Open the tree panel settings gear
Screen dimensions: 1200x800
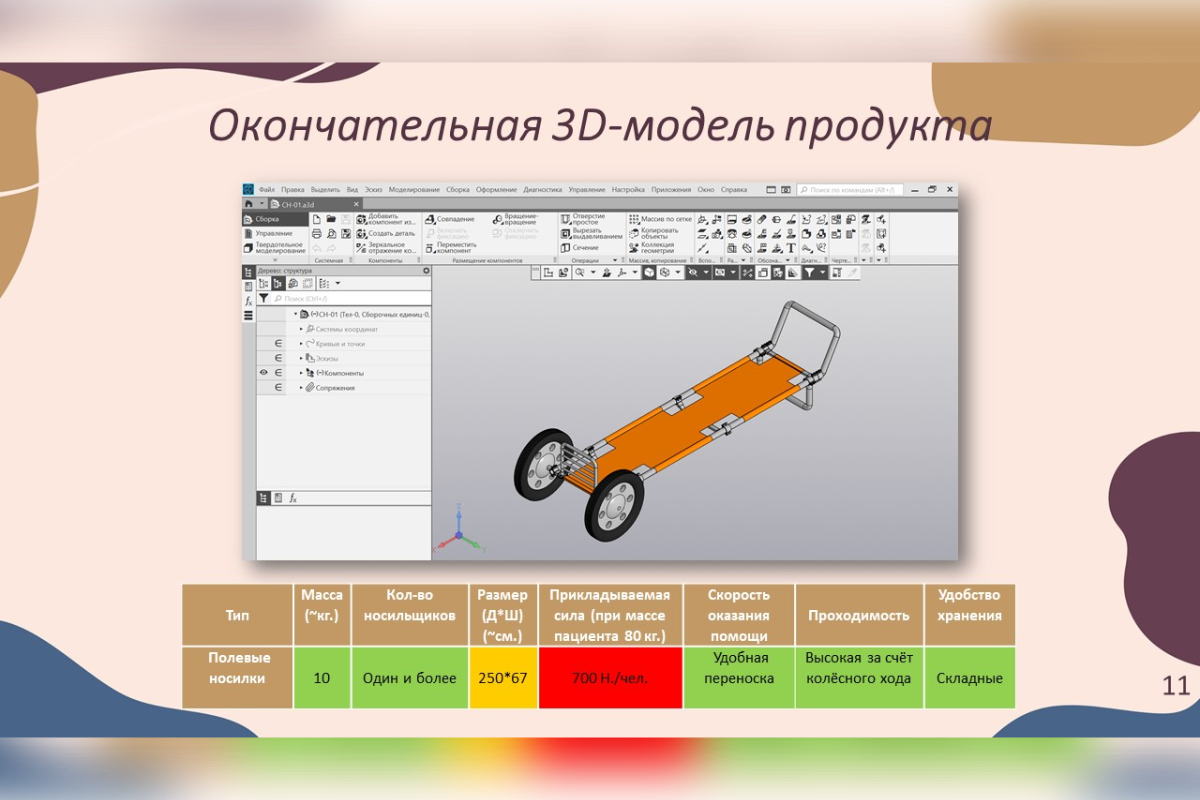[x=426, y=271]
